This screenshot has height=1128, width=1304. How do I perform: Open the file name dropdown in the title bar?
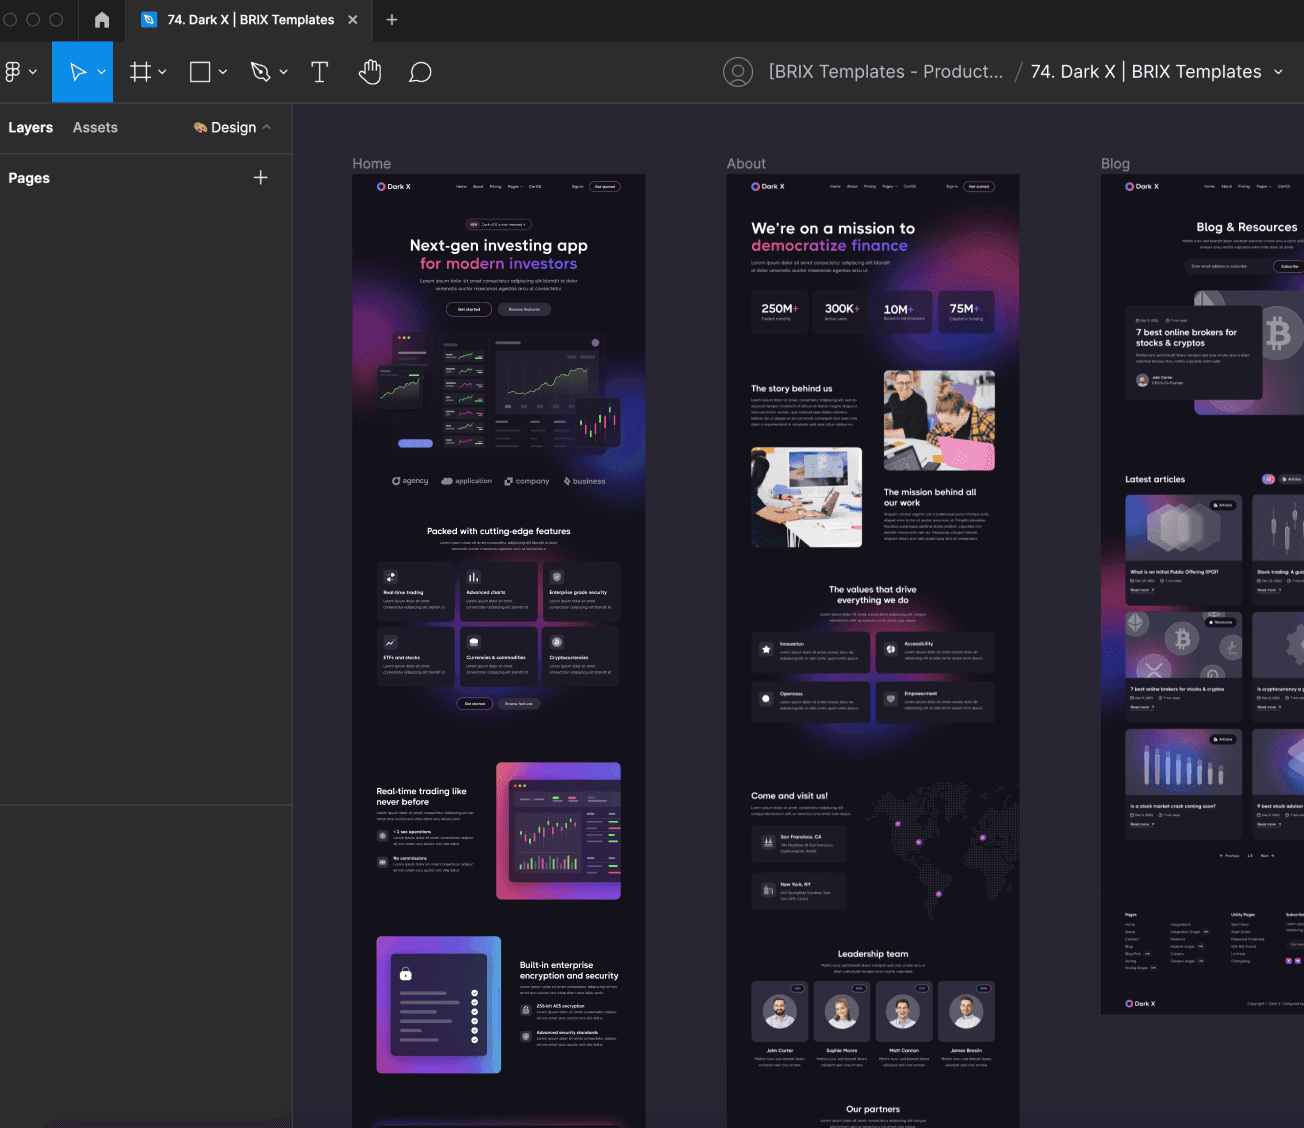coord(1278,71)
